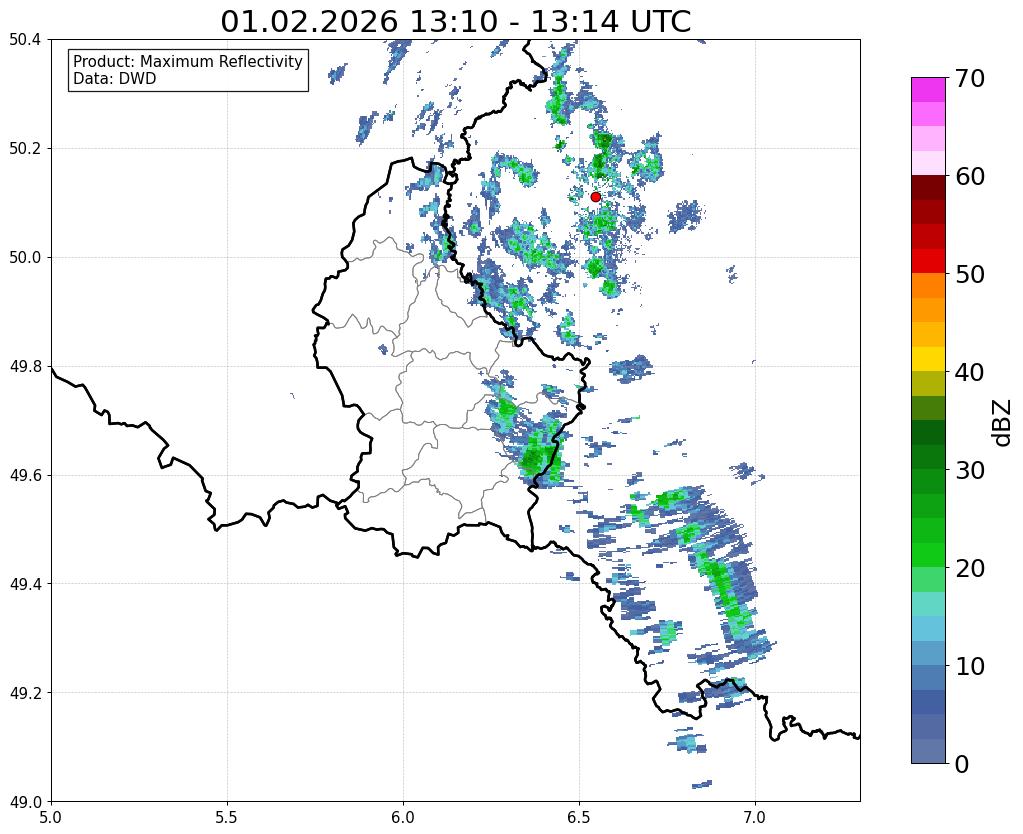Click the y-axis label 50.2

pos(25,149)
